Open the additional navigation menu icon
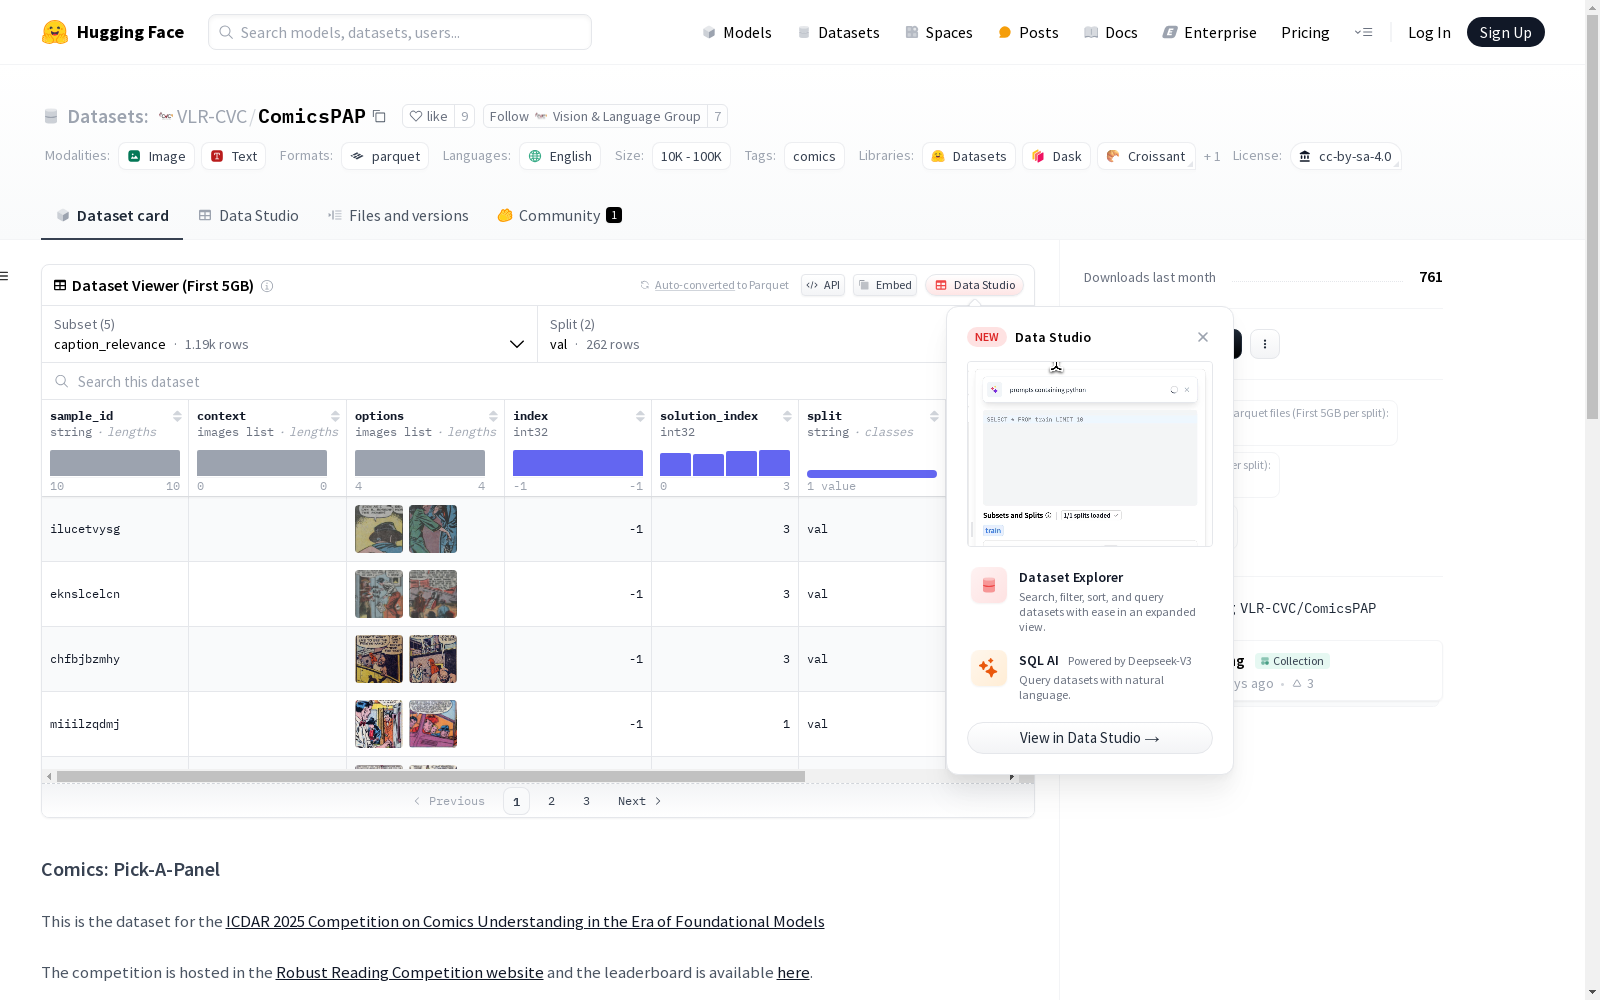Screen dimensions: 1600x1000 [1363, 32]
